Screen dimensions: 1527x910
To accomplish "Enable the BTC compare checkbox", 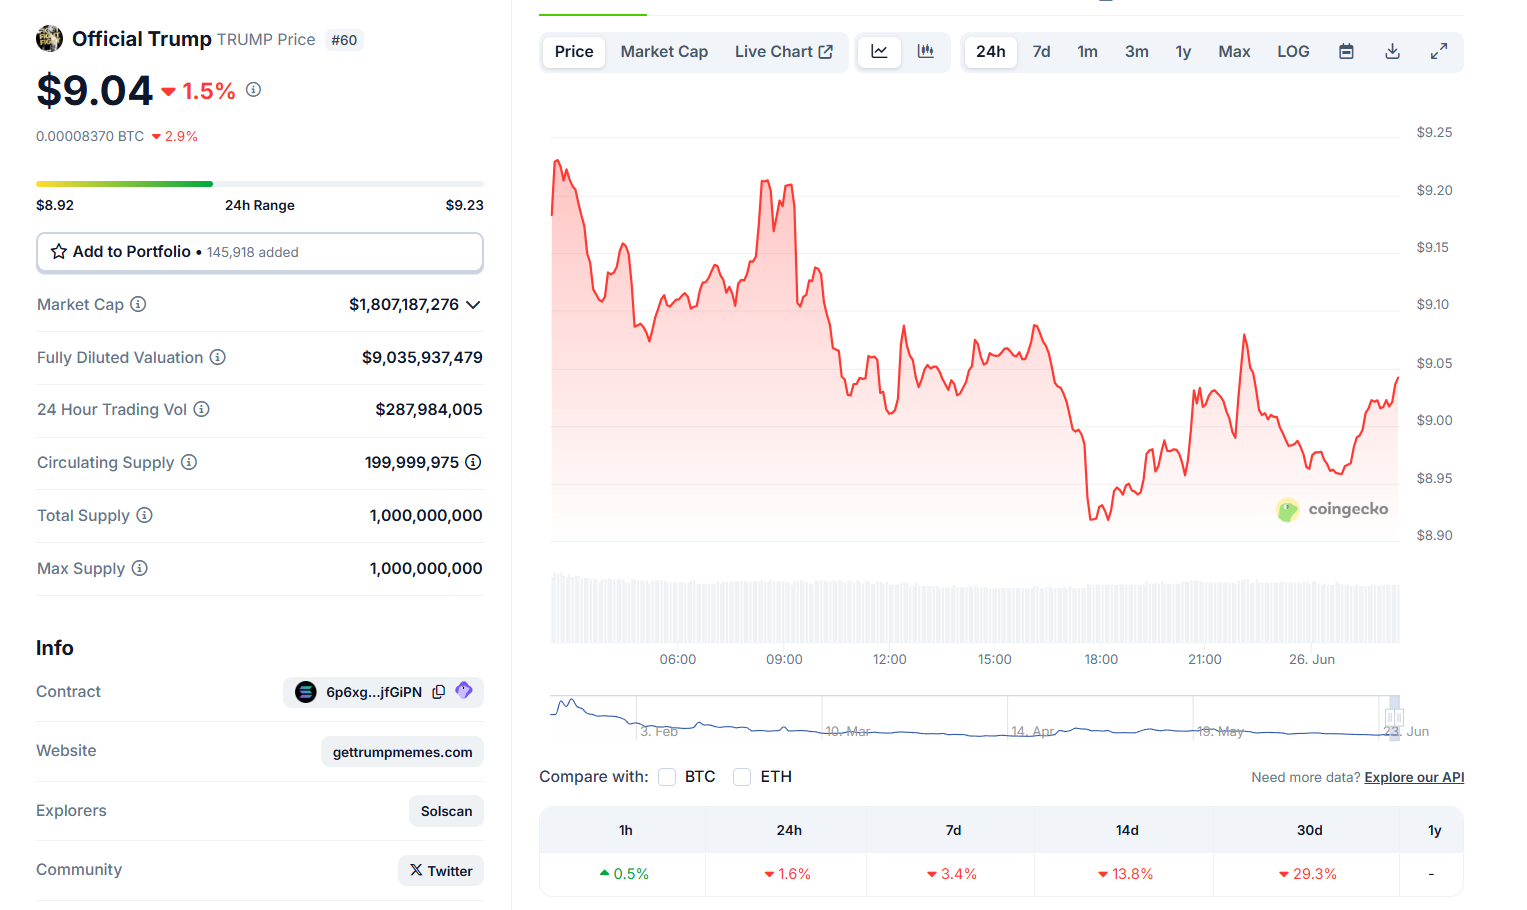I will point(667,777).
